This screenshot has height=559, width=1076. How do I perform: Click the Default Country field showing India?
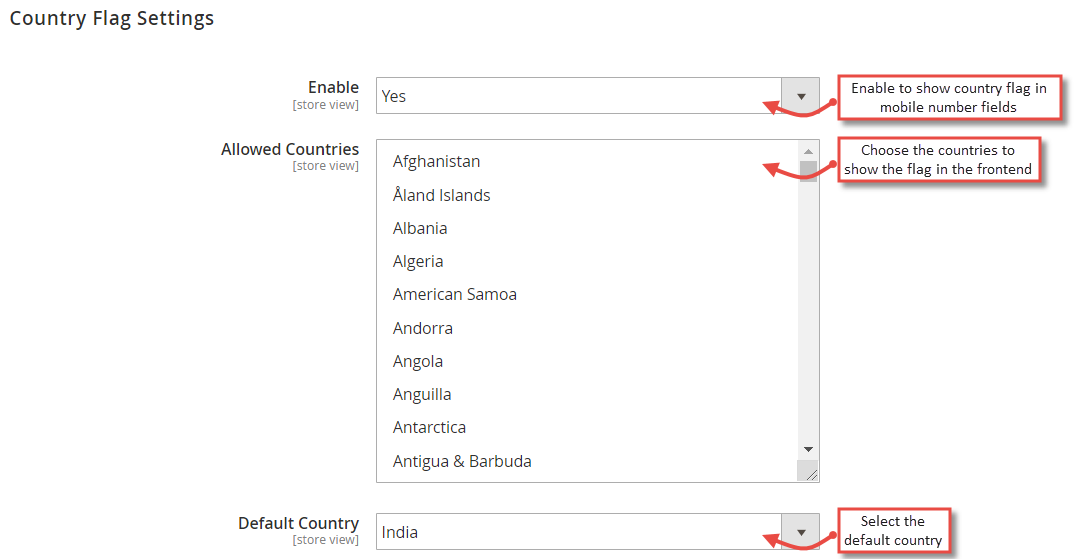click(598, 532)
